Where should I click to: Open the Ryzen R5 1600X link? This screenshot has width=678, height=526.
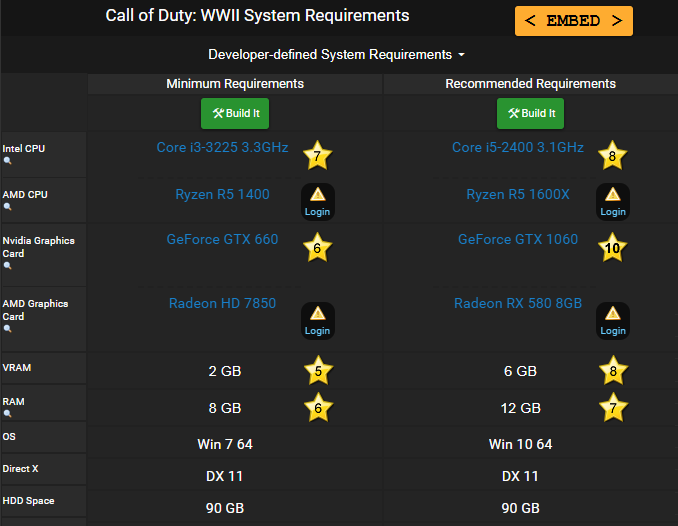(518, 194)
